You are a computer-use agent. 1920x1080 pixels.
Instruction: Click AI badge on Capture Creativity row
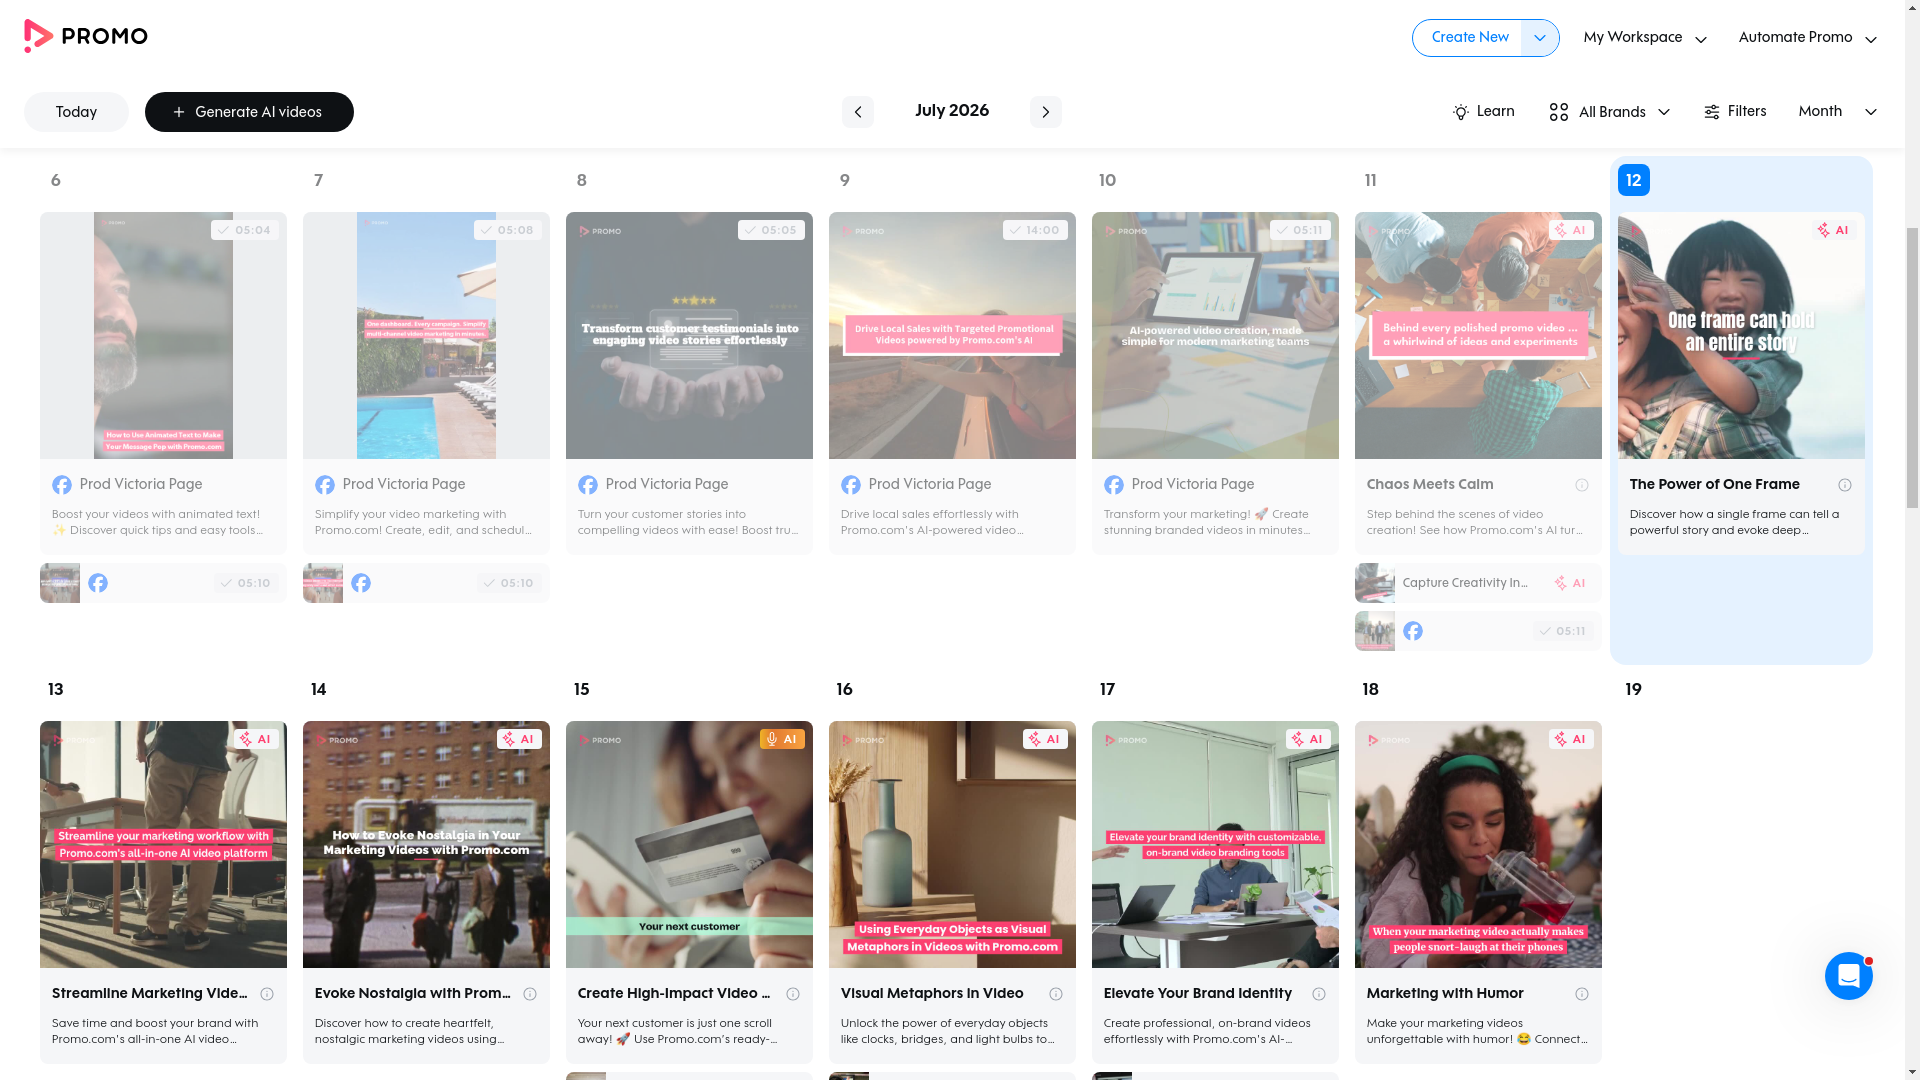coord(1570,583)
